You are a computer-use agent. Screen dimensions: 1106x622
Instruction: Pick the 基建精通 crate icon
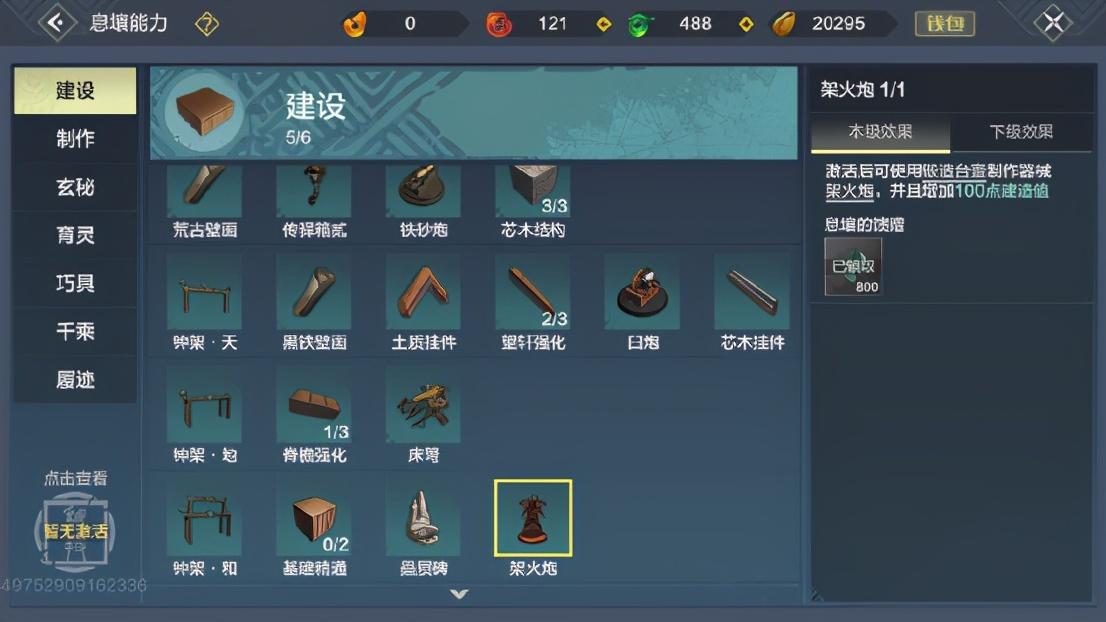[x=314, y=518]
